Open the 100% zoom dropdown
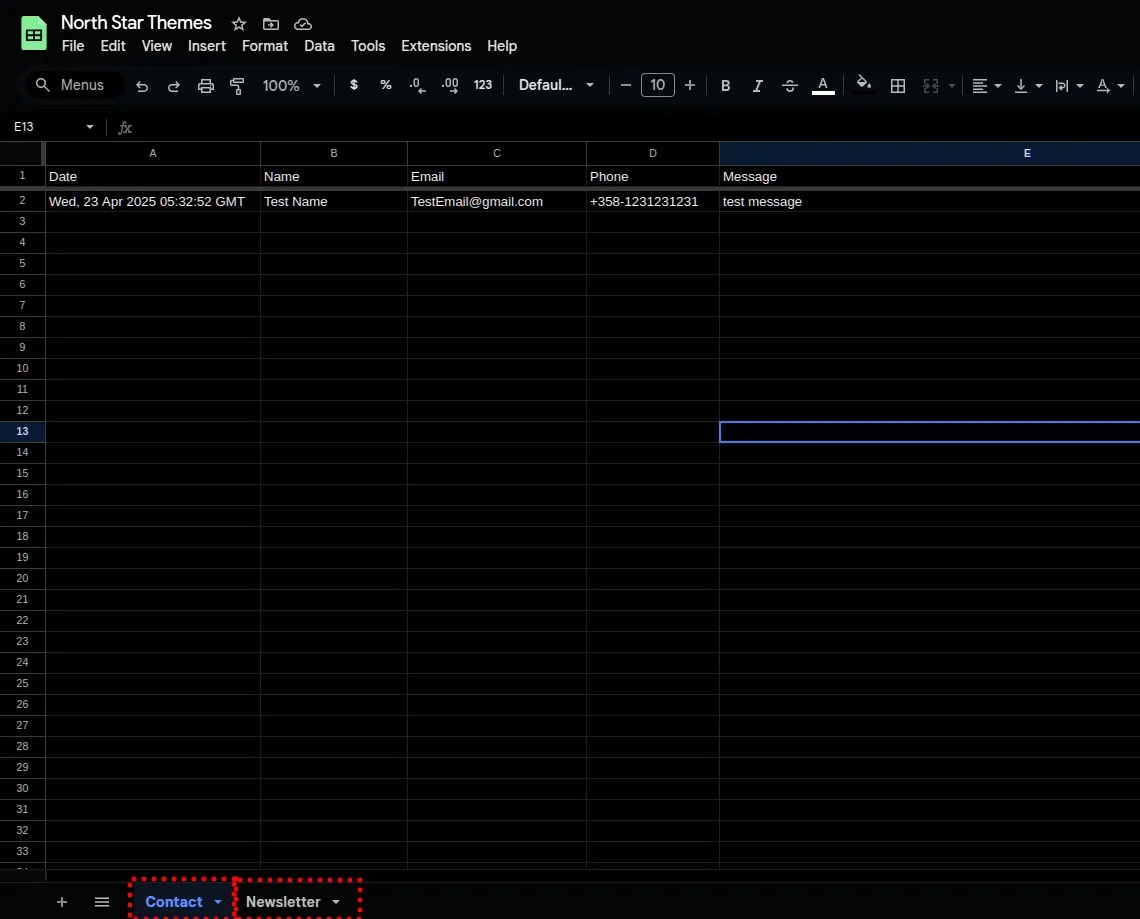The image size is (1140, 919). (291, 86)
